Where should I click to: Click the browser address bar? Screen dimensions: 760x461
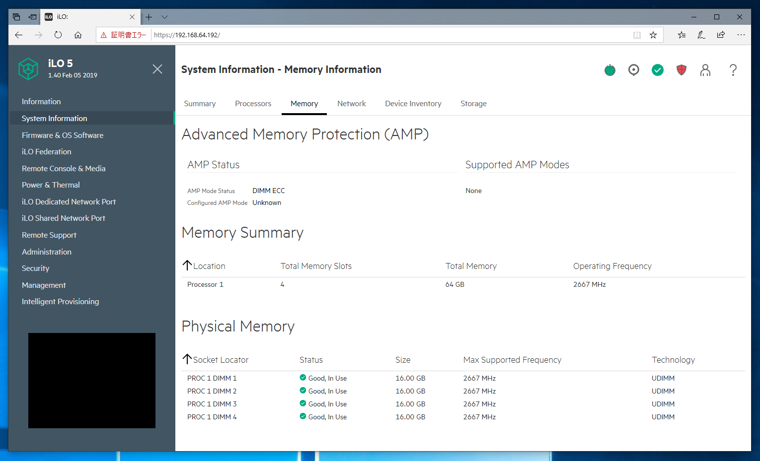pyautogui.click(x=390, y=35)
